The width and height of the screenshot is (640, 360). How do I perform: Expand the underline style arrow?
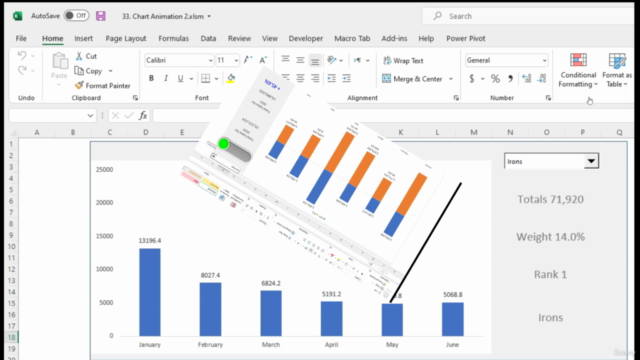tap(191, 78)
